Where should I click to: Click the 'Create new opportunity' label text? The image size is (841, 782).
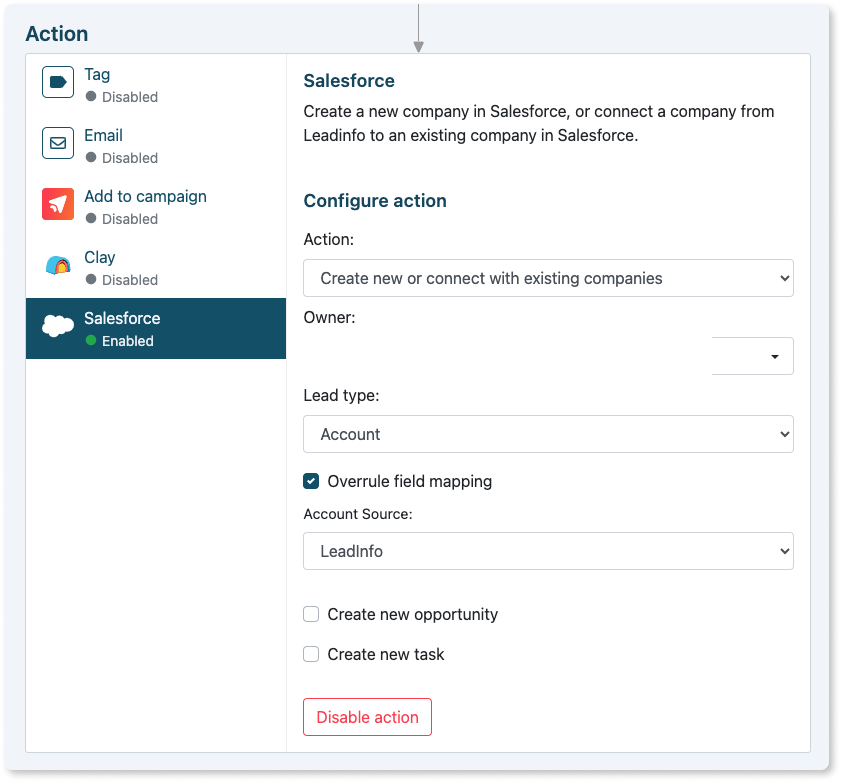(x=412, y=615)
